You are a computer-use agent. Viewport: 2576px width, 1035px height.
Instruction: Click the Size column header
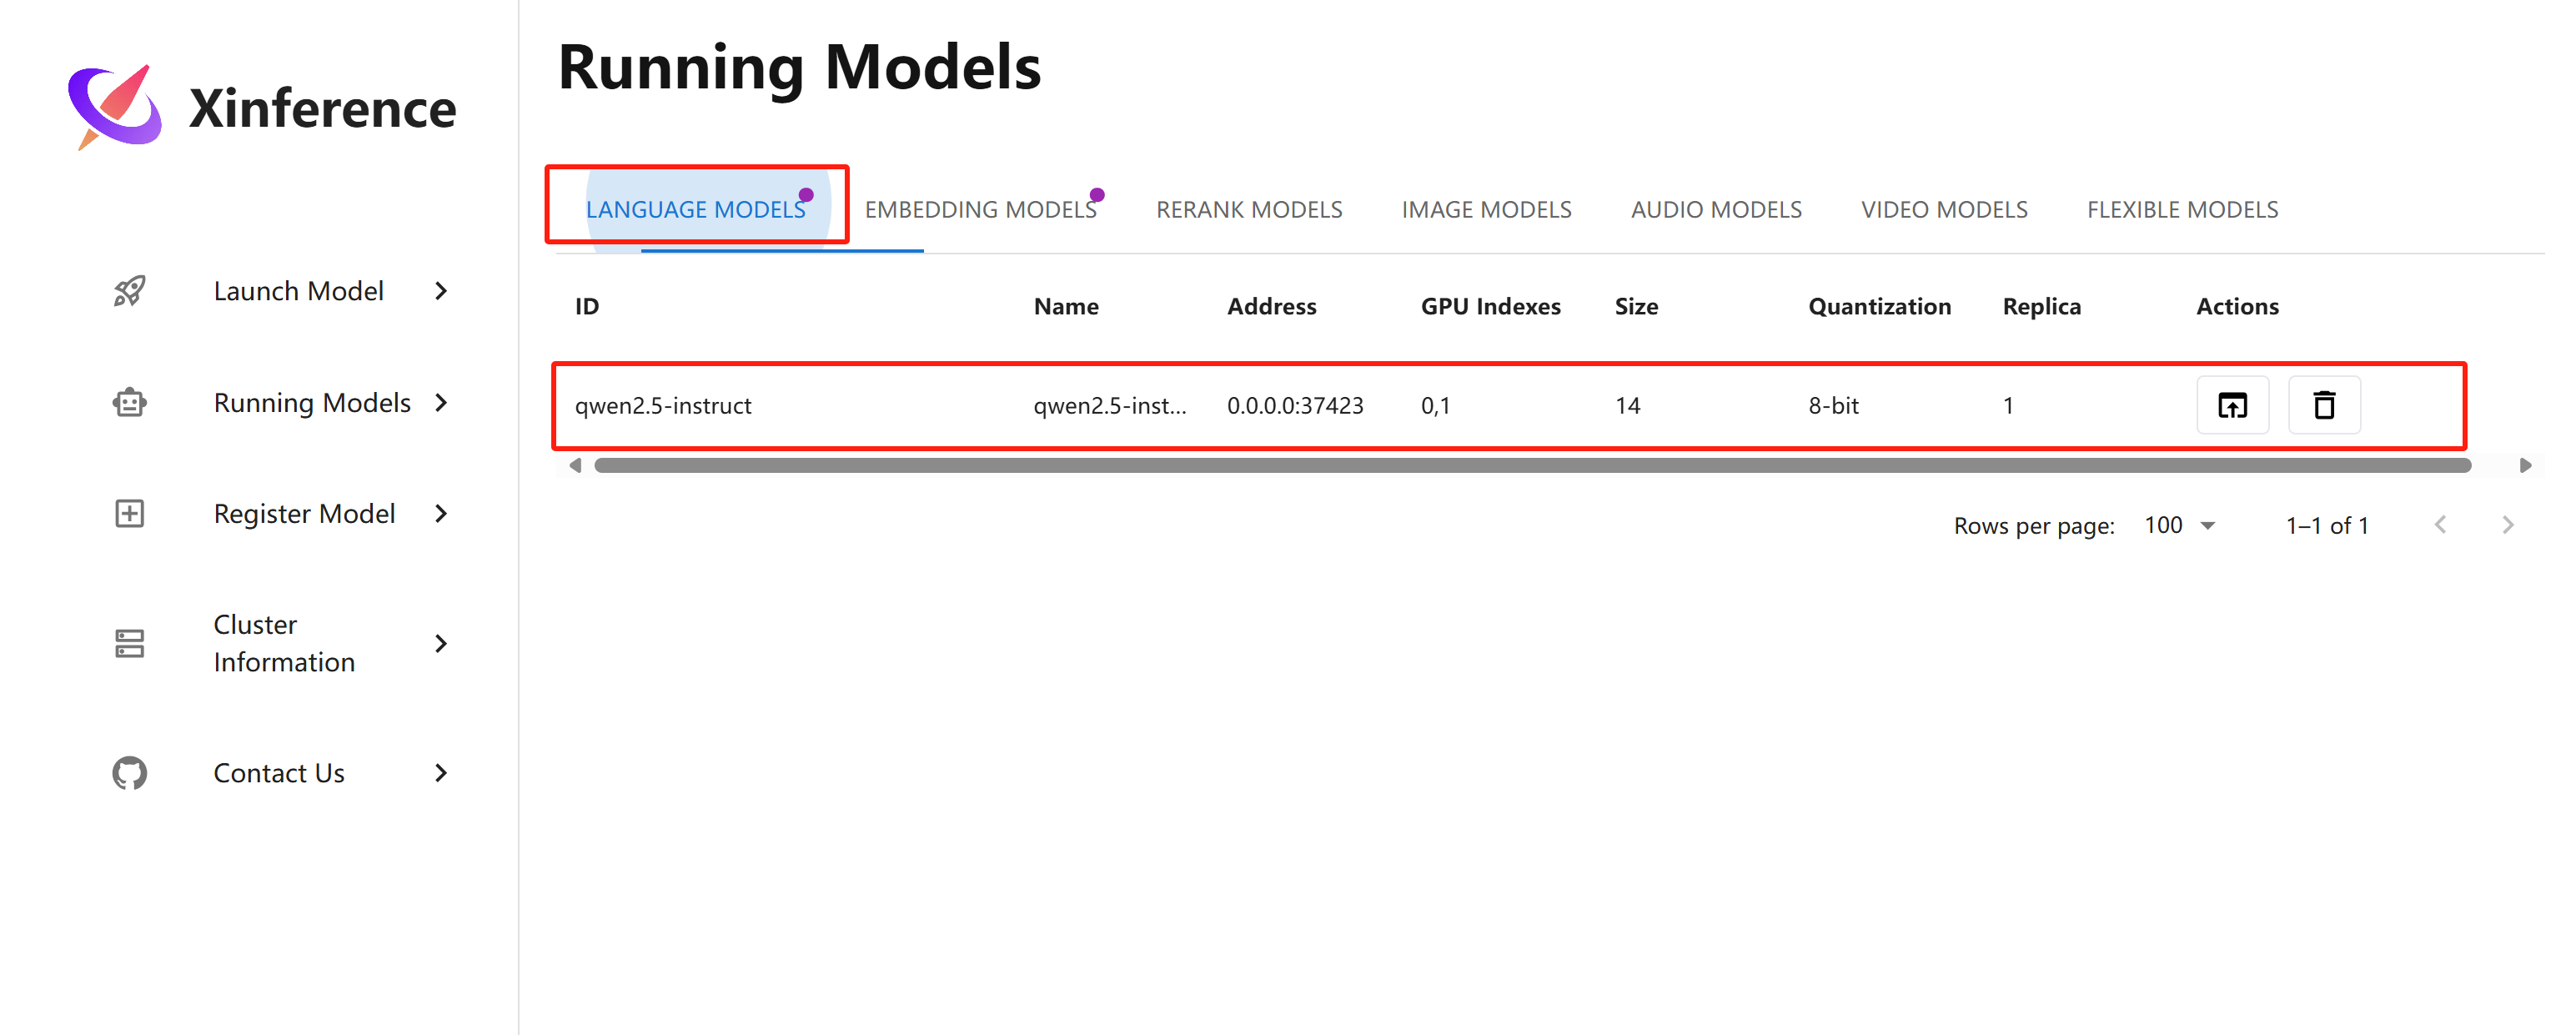click(x=1636, y=306)
